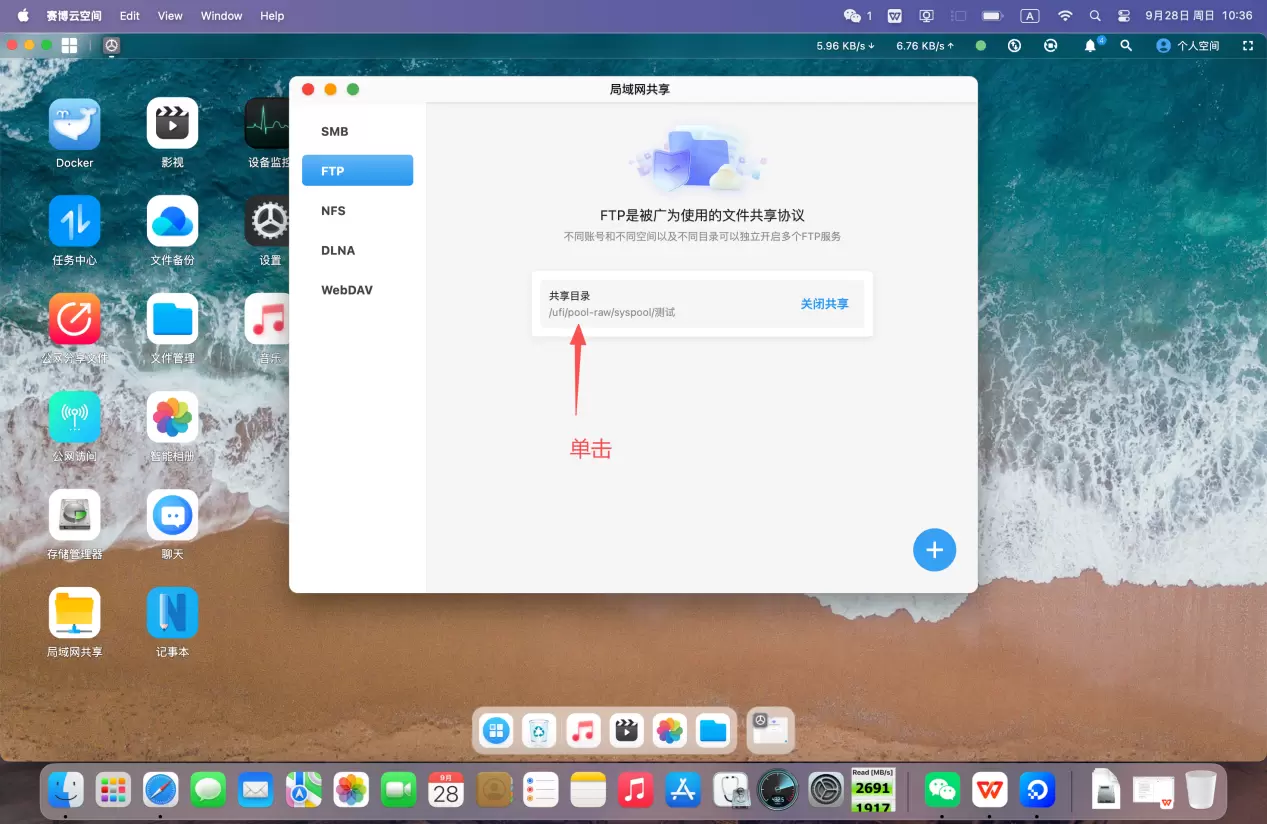This screenshot has height=824, width=1267.
Task: Select the DLNA sharing tab
Action: point(338,251)
